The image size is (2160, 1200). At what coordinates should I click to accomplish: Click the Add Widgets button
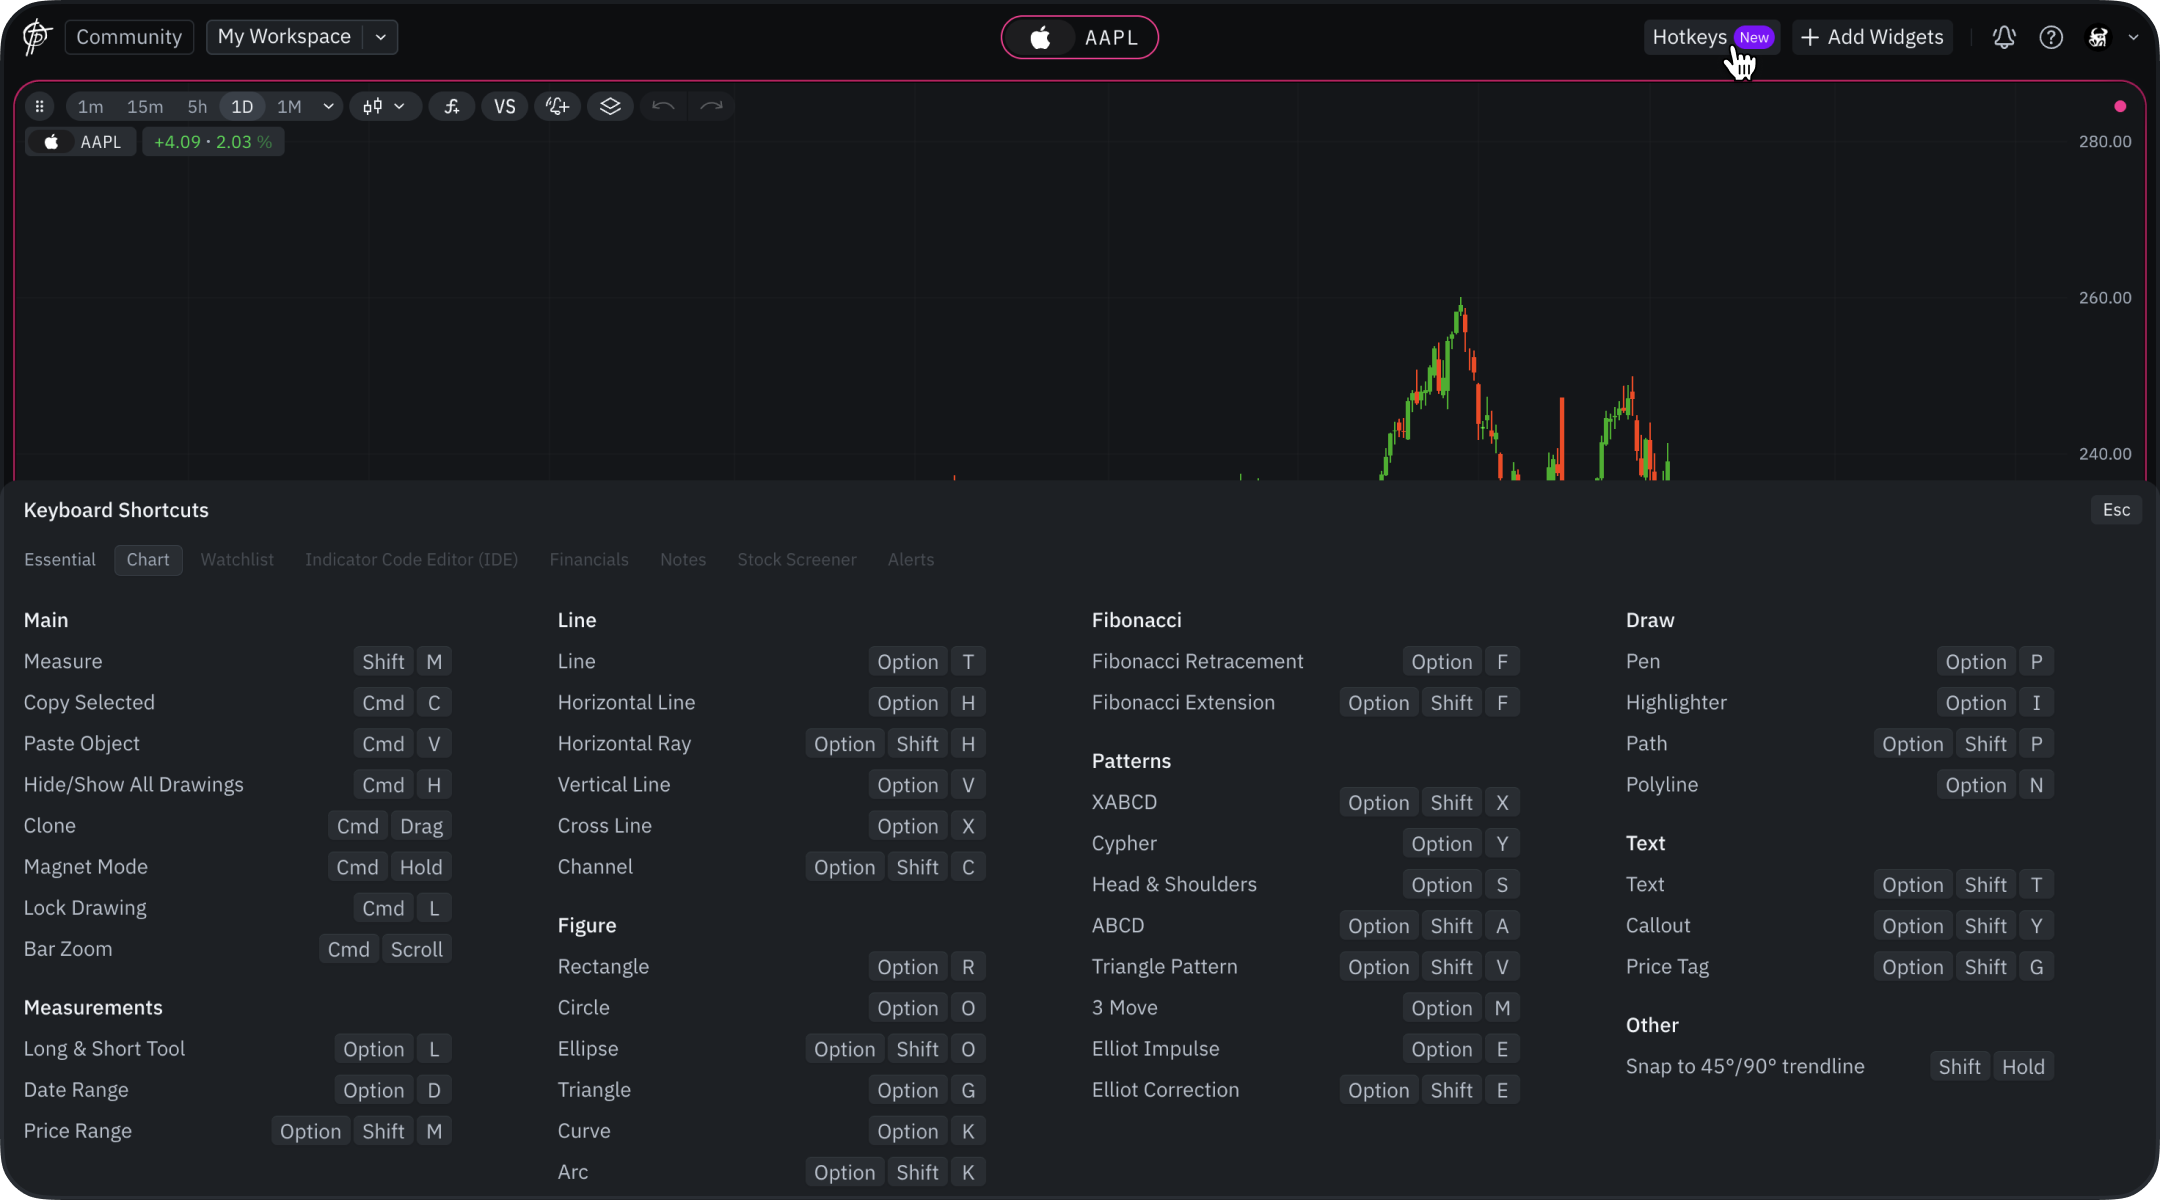click(1872, 37)
